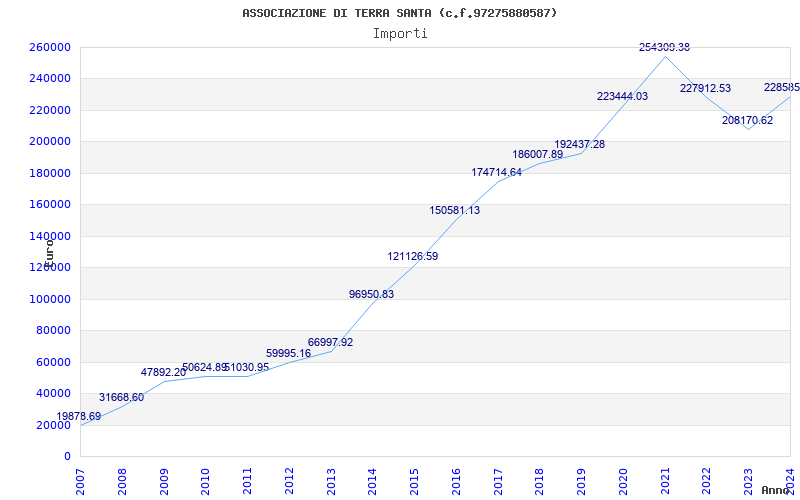Select data label 192437.28

580,144
